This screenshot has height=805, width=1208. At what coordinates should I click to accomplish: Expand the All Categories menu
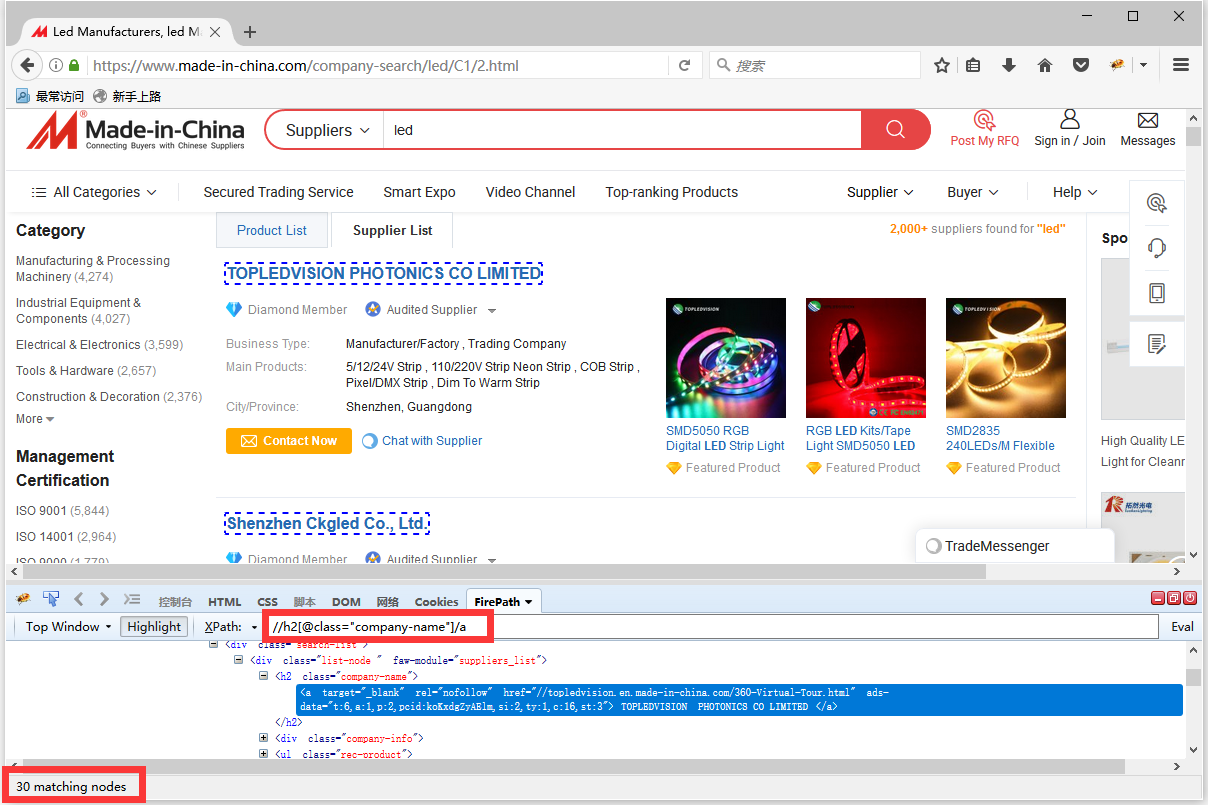pos(94,192)
